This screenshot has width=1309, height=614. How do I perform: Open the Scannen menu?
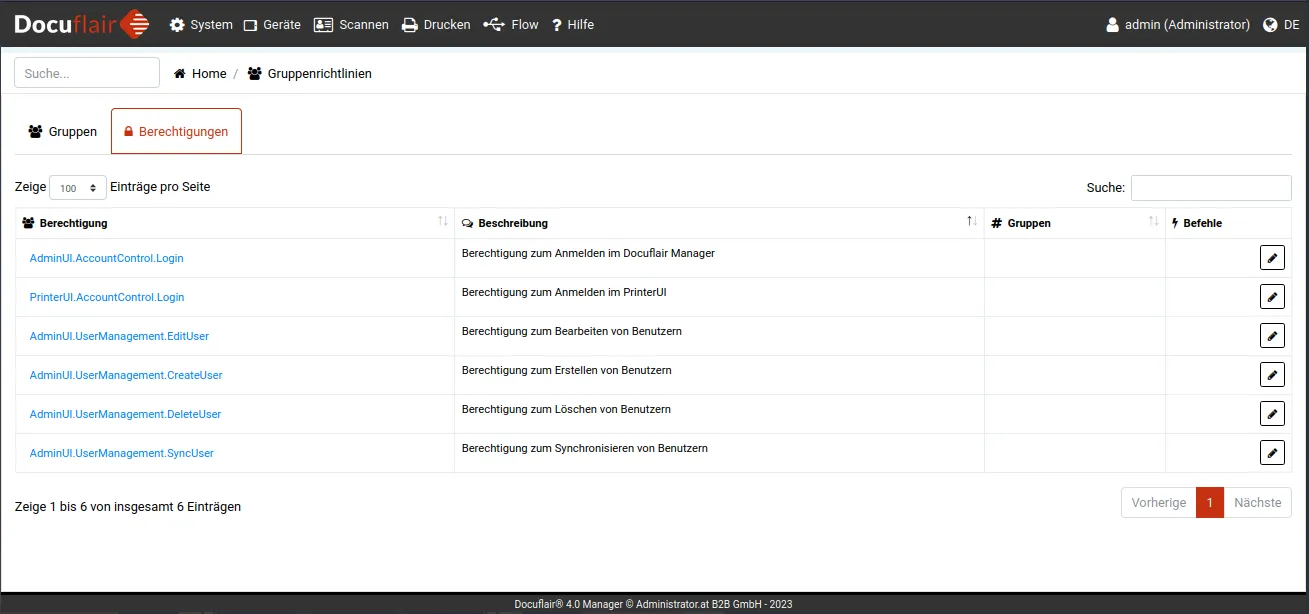(x=351, y=25)
